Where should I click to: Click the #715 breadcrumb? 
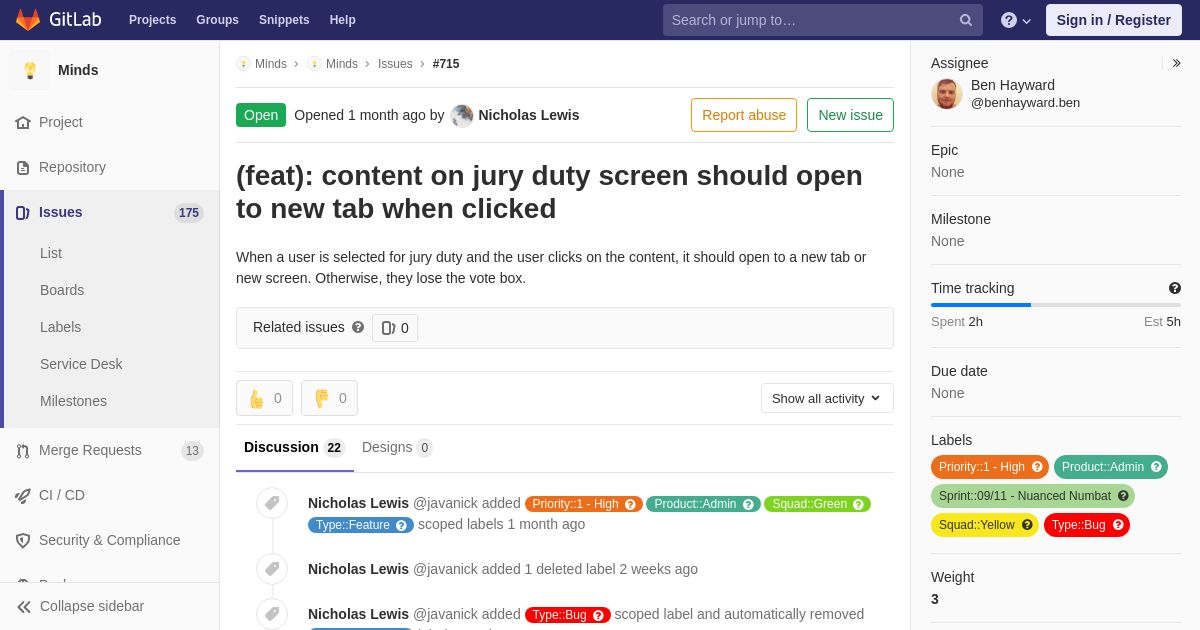pos(446,64)
